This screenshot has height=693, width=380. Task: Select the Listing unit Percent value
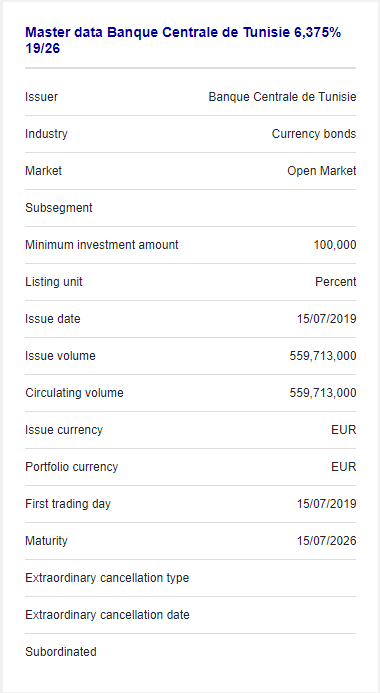point(336,282)
